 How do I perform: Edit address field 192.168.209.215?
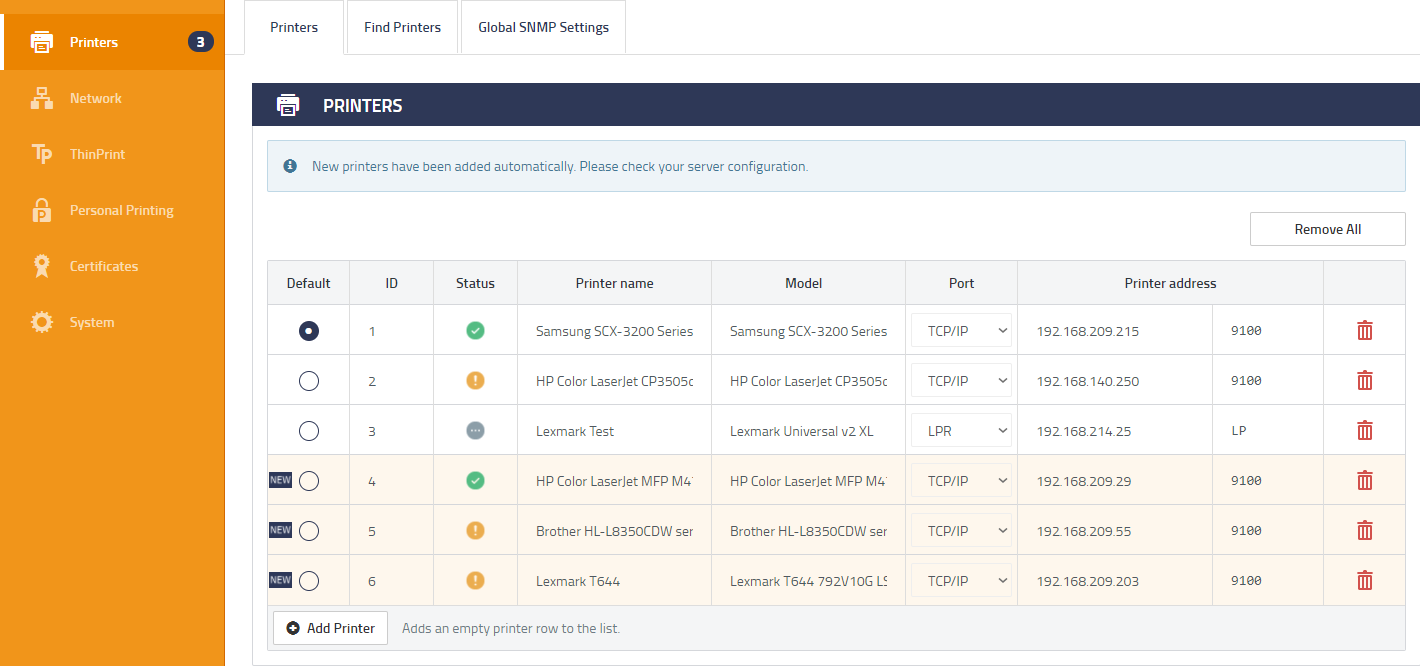tap(1115, 330)
